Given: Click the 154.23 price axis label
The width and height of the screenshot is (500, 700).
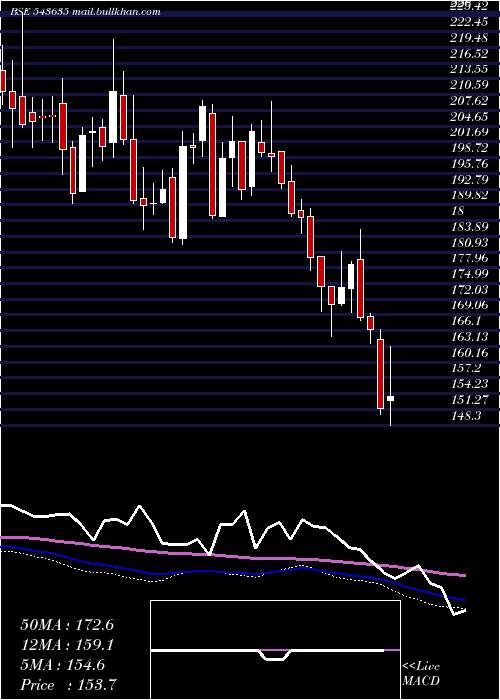Looking at the screenshot, I should point(469,383).
